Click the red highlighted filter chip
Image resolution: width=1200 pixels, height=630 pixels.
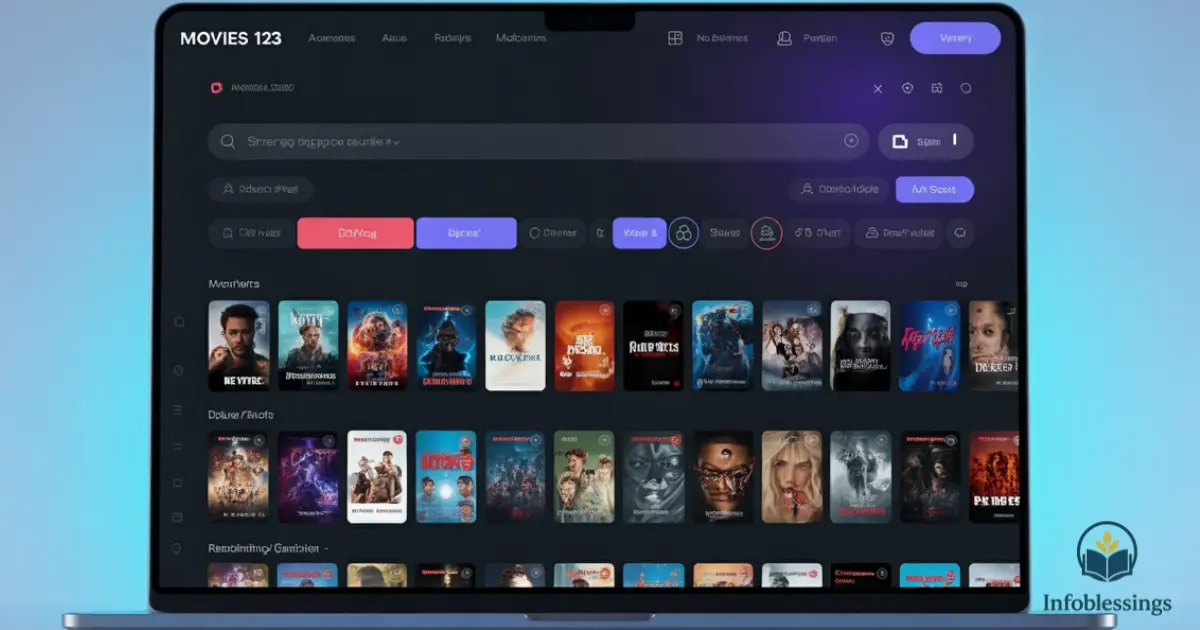pyautogui.click(x=355, y=232)
